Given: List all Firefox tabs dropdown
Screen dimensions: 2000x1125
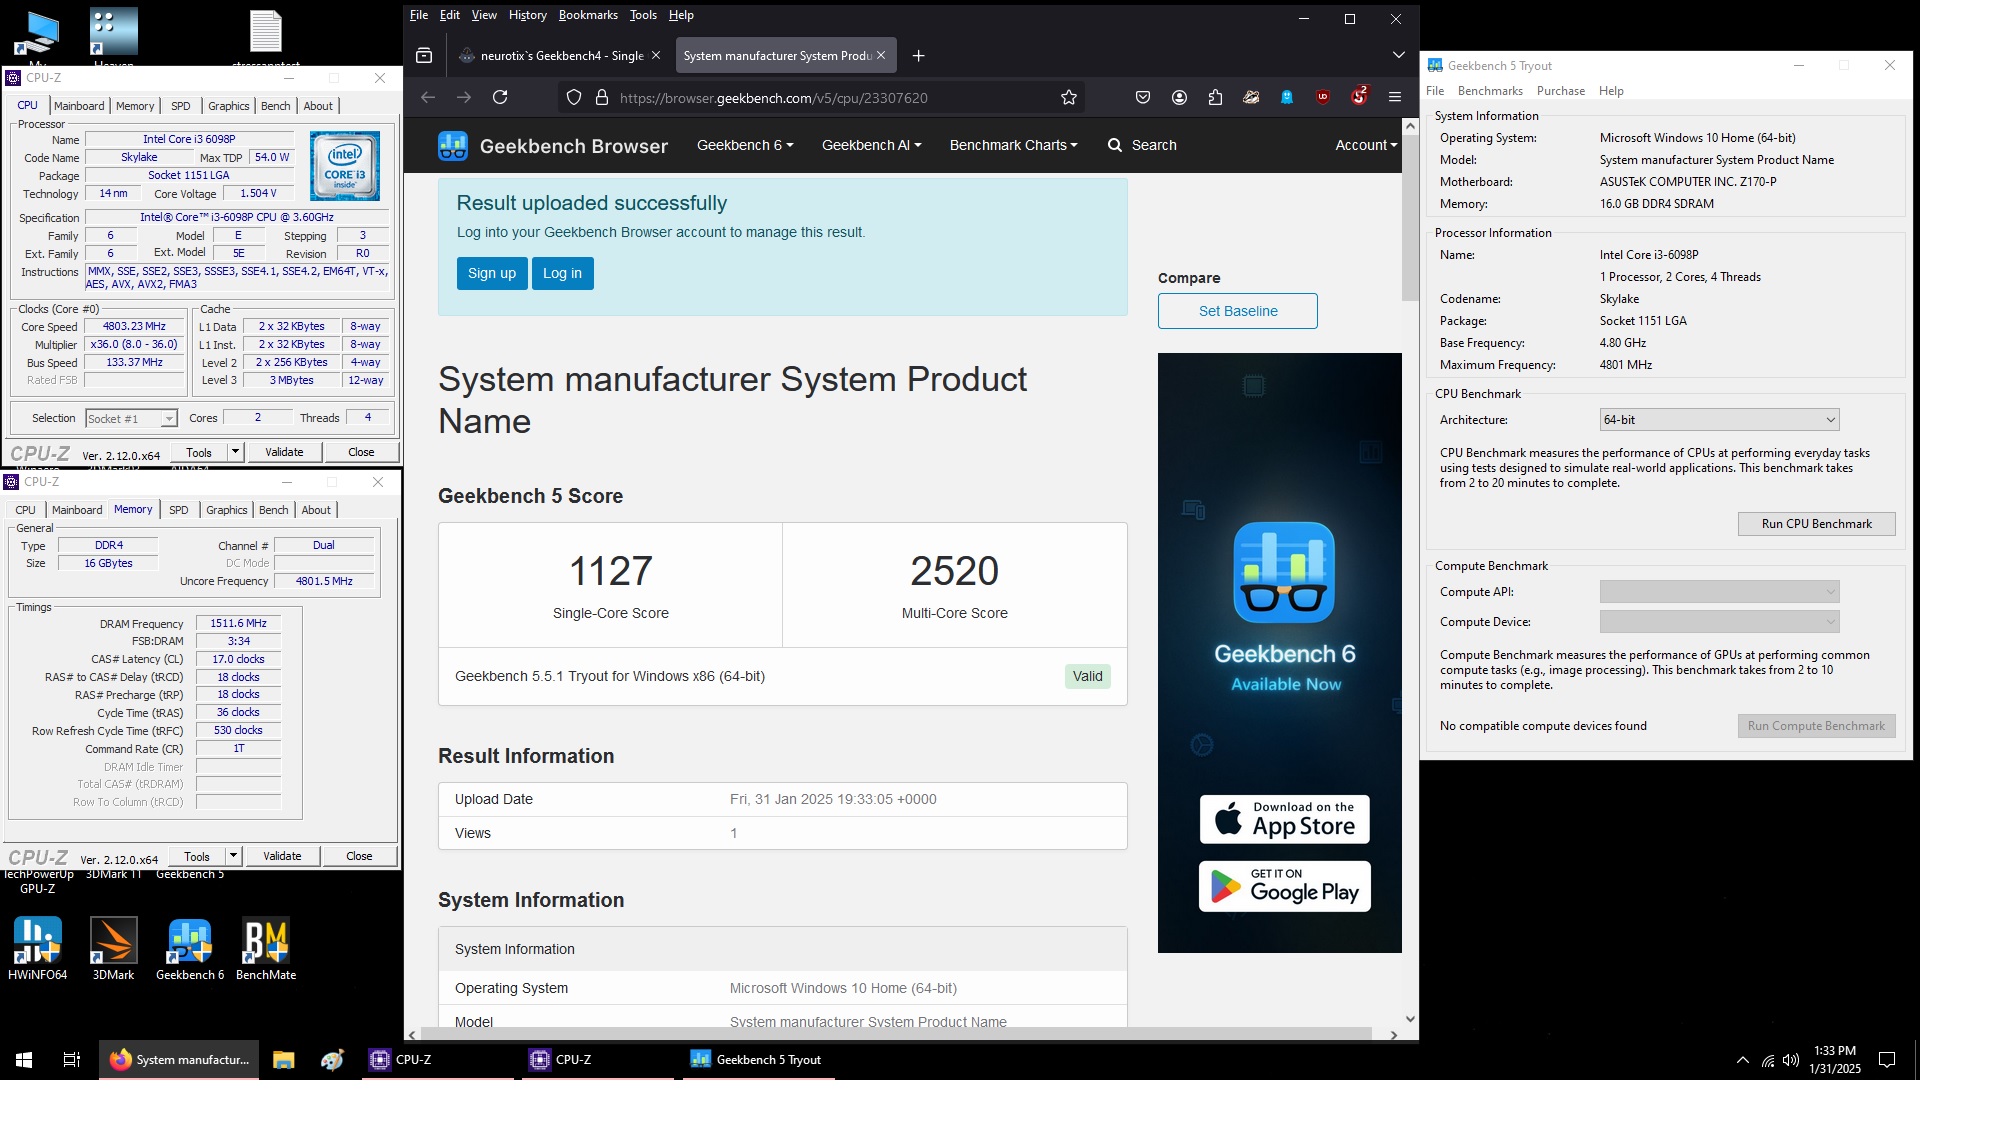Looking at the screenshot, I should (x=1398, y=55).
